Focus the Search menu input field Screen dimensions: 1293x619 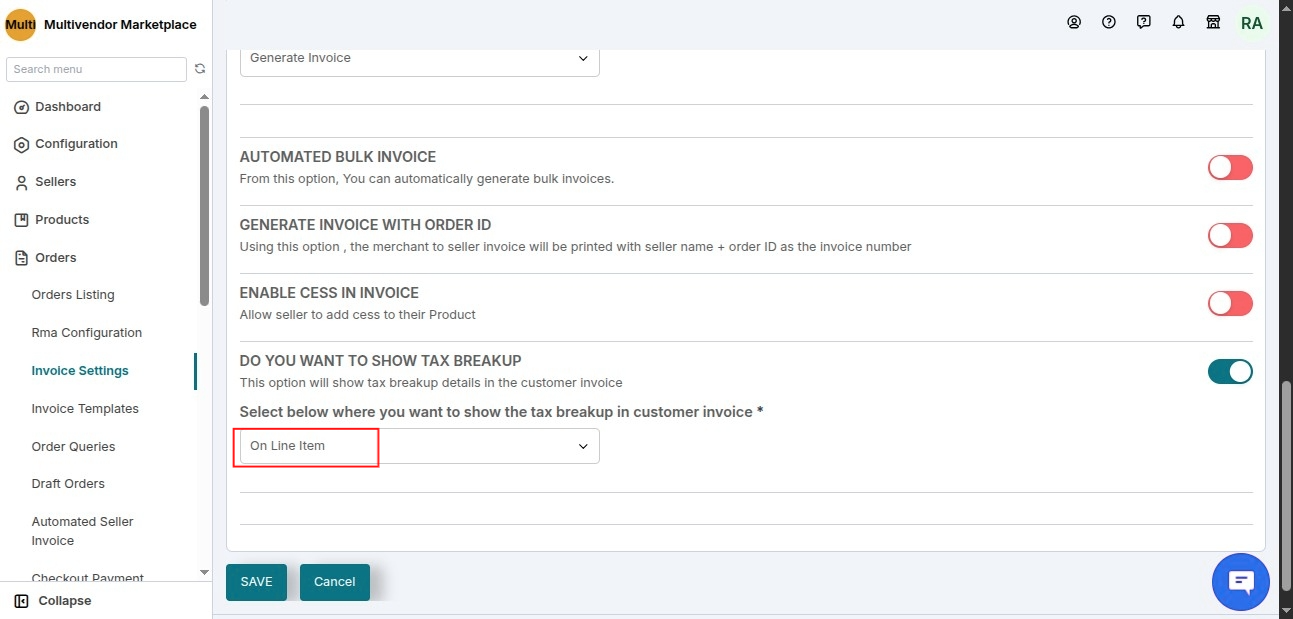[x=96, y=69]
